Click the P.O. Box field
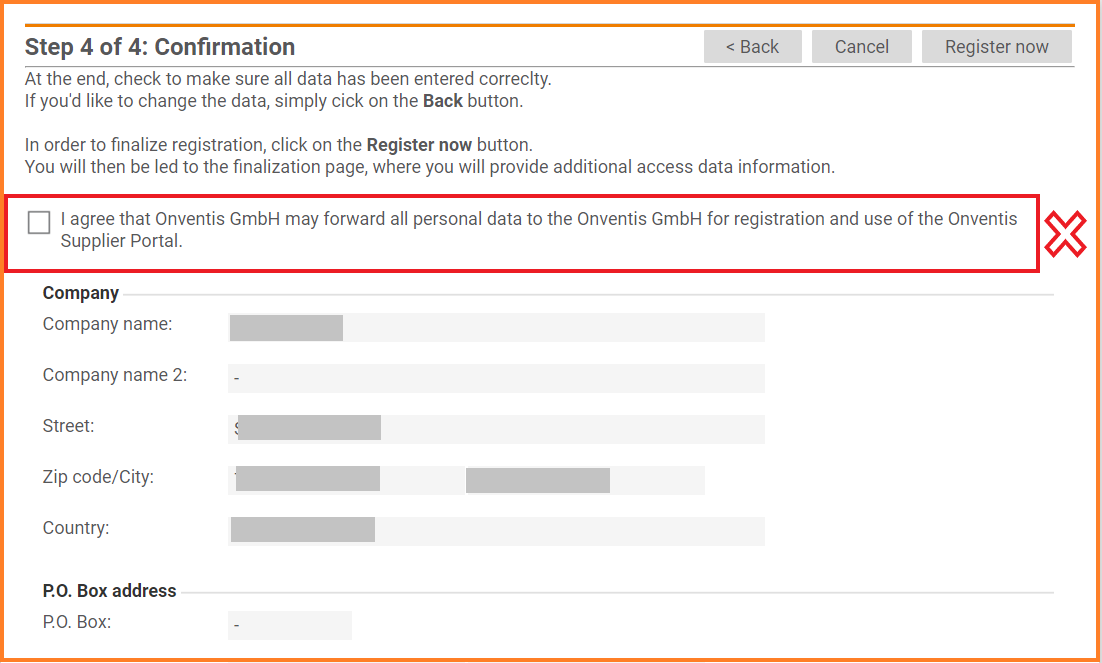 tap(290, 625)
